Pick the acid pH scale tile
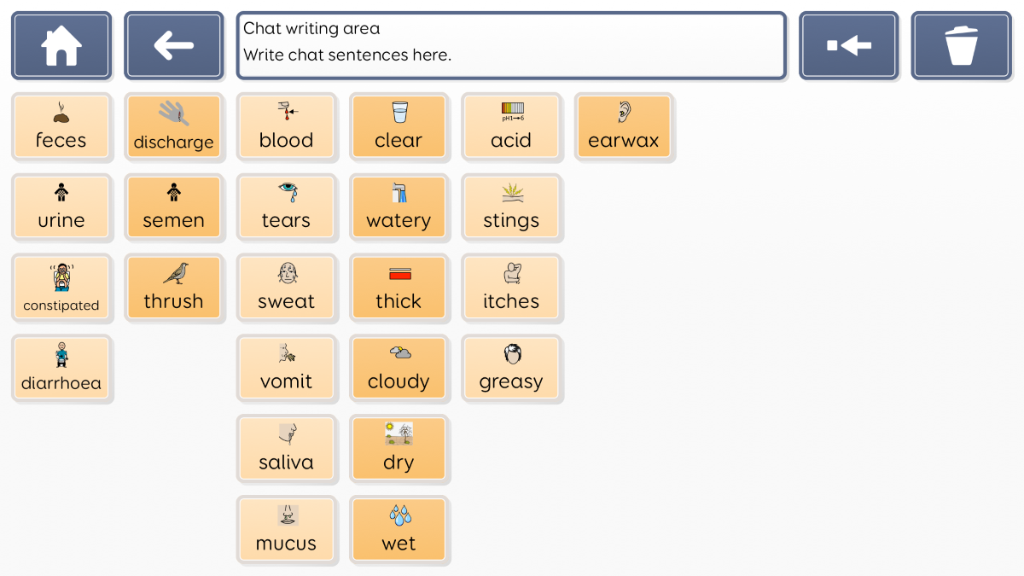 pyautogui.click(x=511, y=127)
